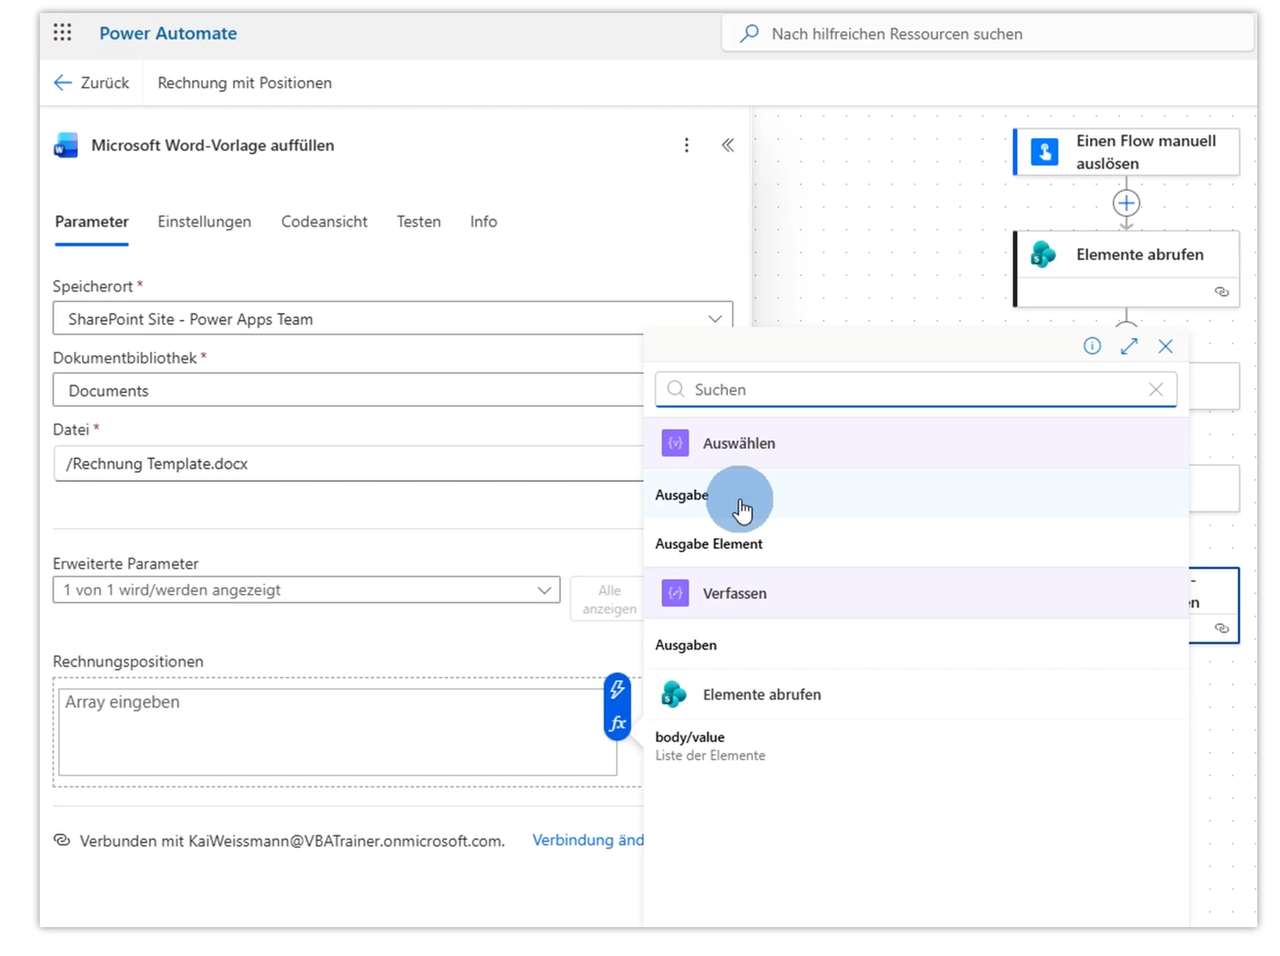Image resolution: width=1280 pixels, height=956 pixels.
Task: Click the Auswählen action icon
Action: [675, 443]
